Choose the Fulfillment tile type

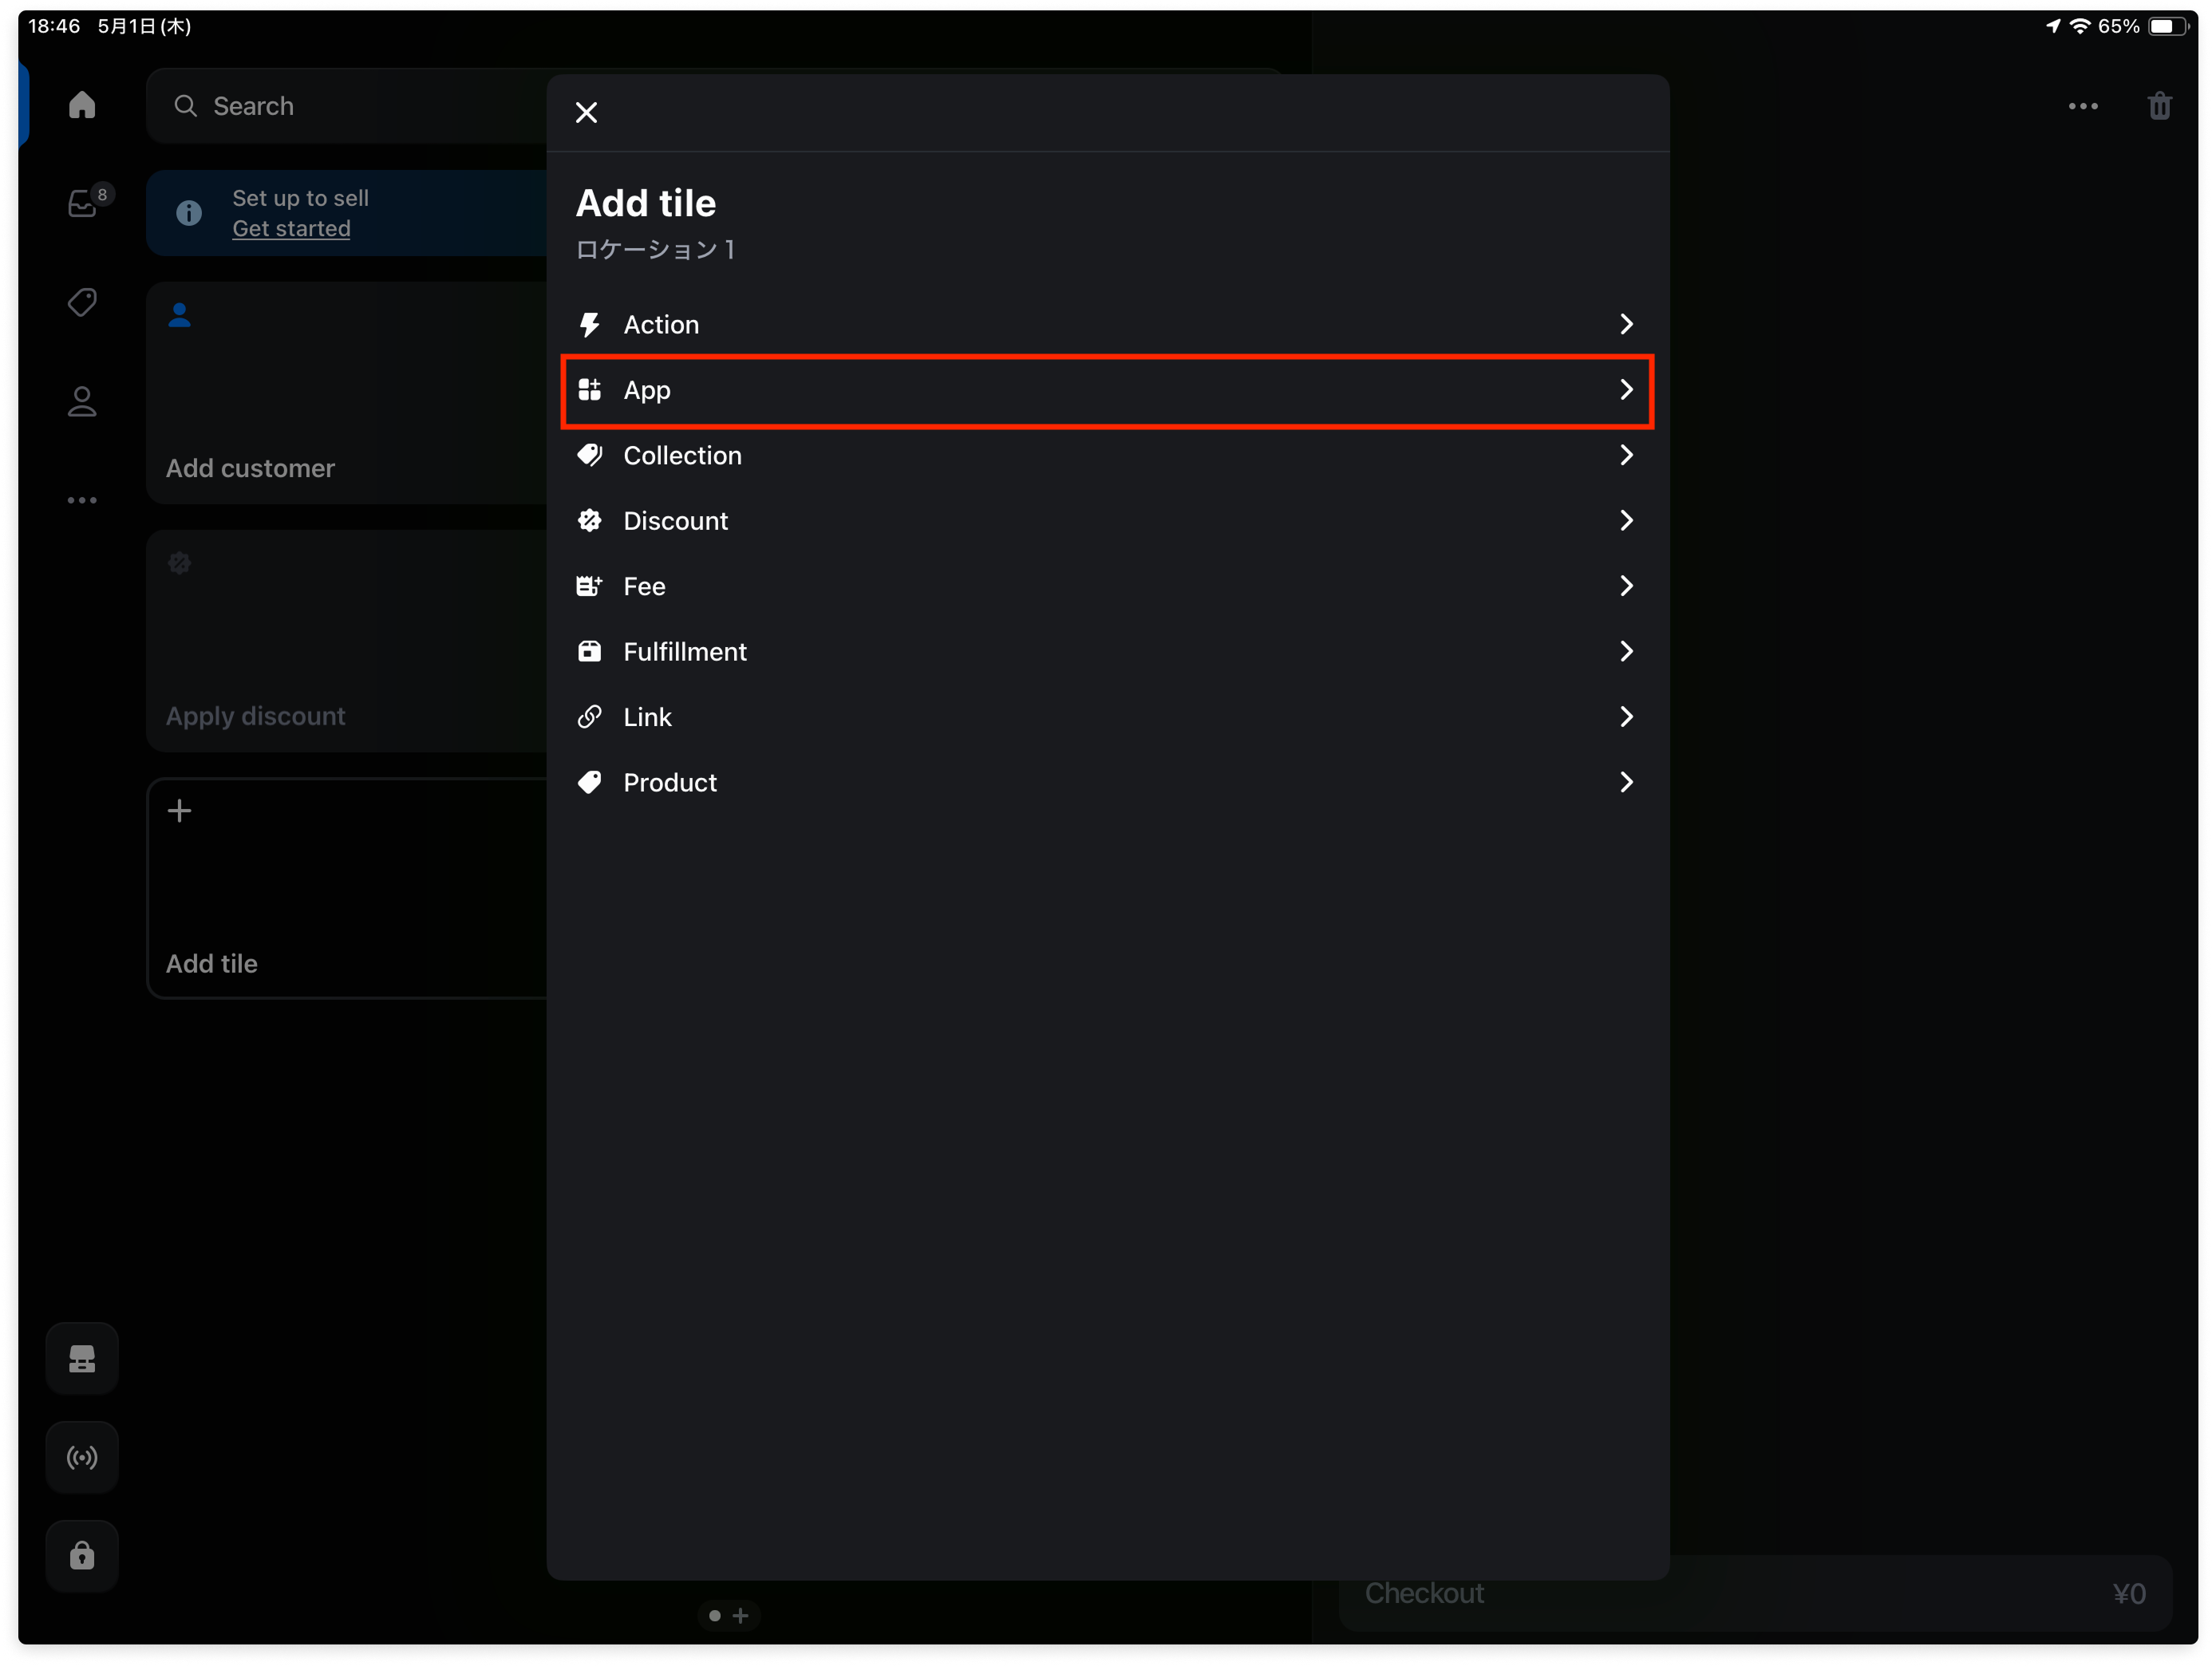[x=1107, y=651]
